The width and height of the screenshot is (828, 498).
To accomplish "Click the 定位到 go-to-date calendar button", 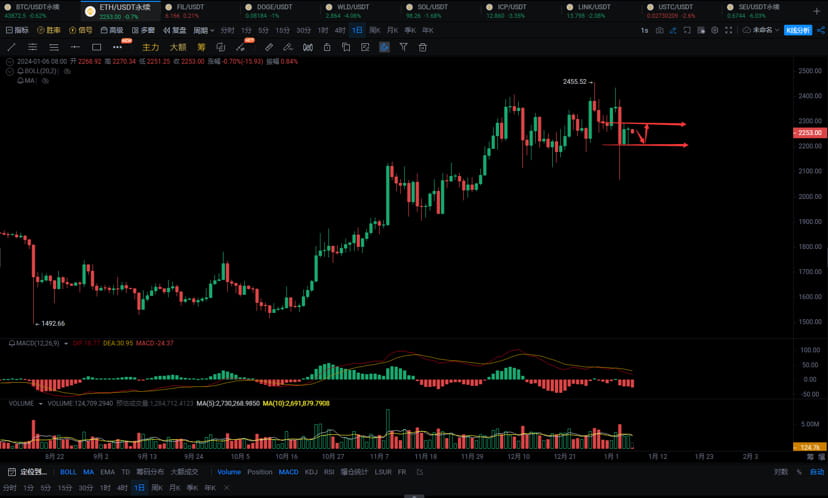I will pyautogui.click(x=27, y=472).
